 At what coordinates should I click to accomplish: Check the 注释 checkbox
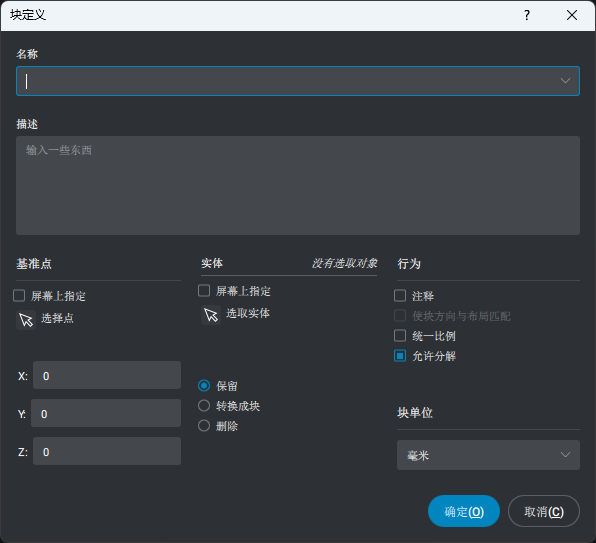[400, 296]
